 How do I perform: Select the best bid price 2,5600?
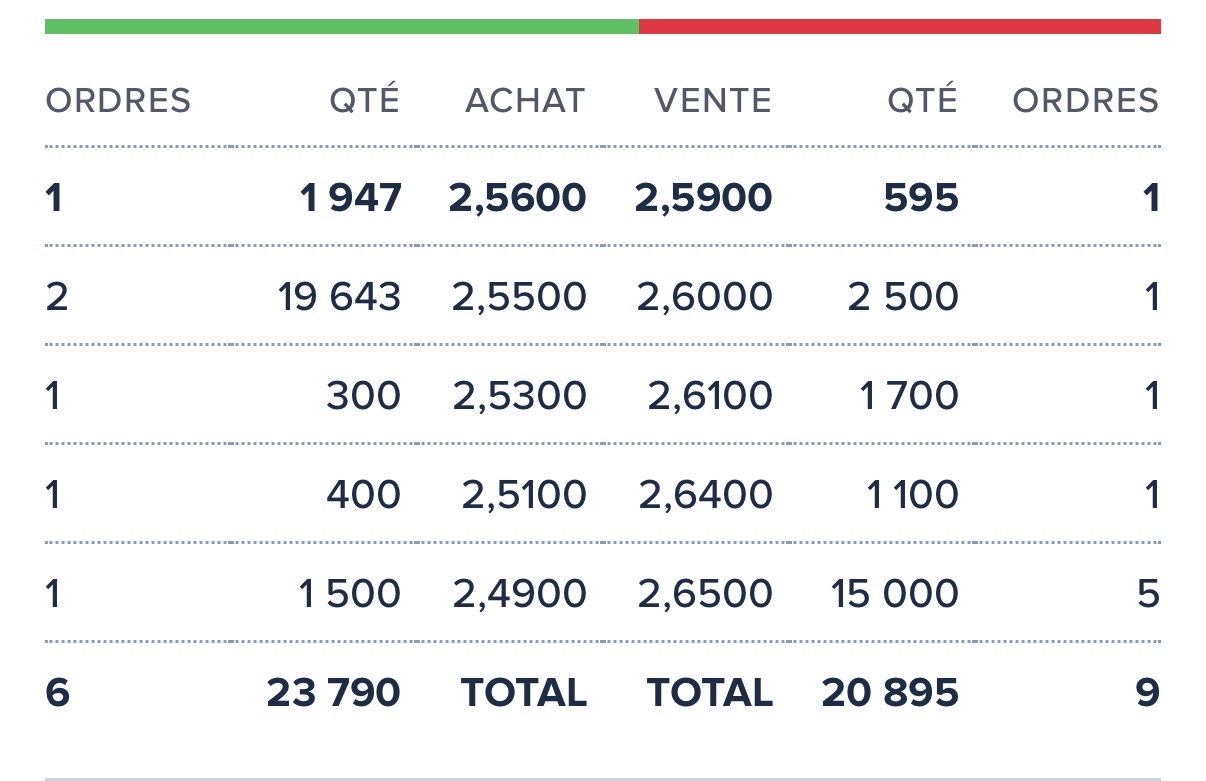pos(517,198)
